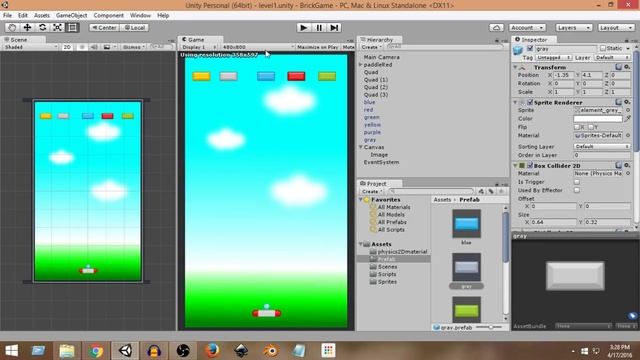Open Chrome from the taskbar
The width and height of the screenshot is (640, 360).
click(96, 351)
